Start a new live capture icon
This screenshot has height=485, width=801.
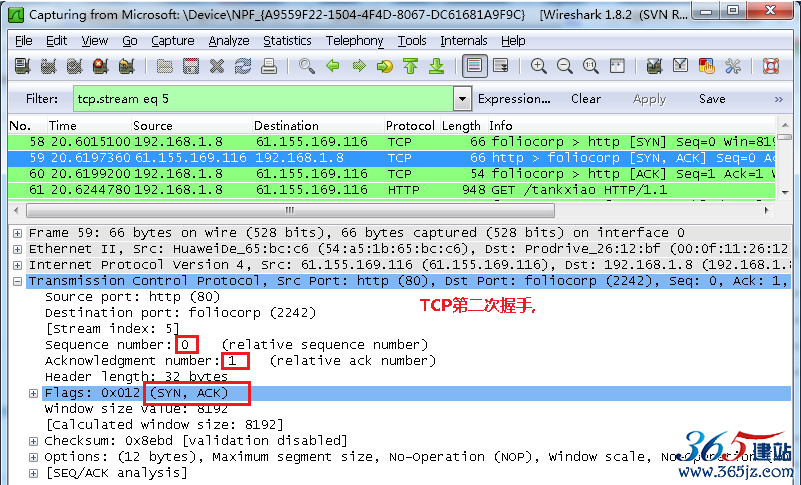click(74, 66)
